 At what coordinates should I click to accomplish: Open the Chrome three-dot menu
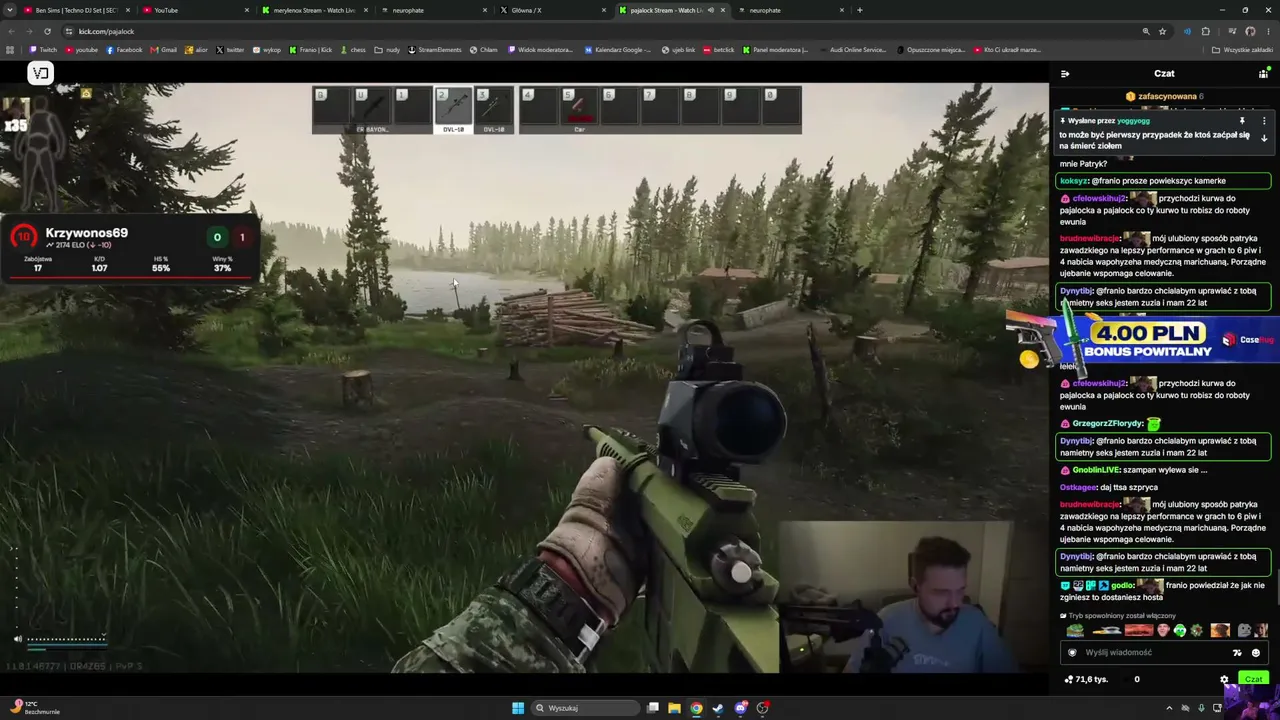1268,31
